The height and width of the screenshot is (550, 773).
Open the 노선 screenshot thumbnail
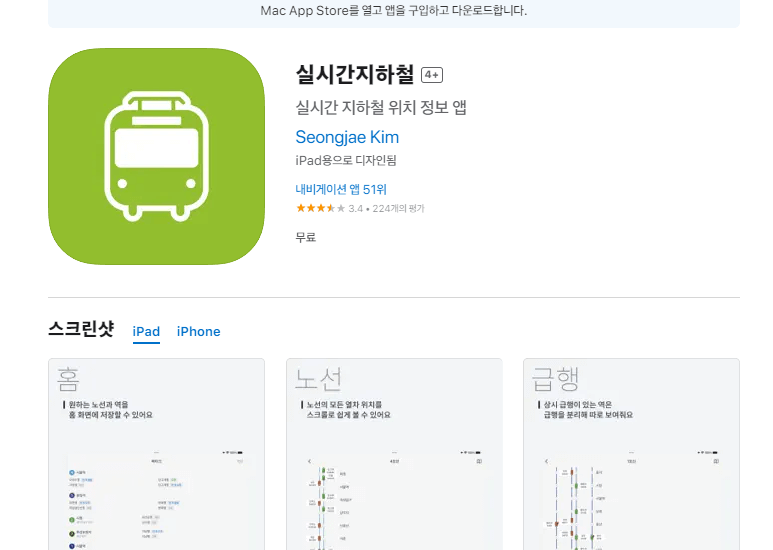pos(394,454)
